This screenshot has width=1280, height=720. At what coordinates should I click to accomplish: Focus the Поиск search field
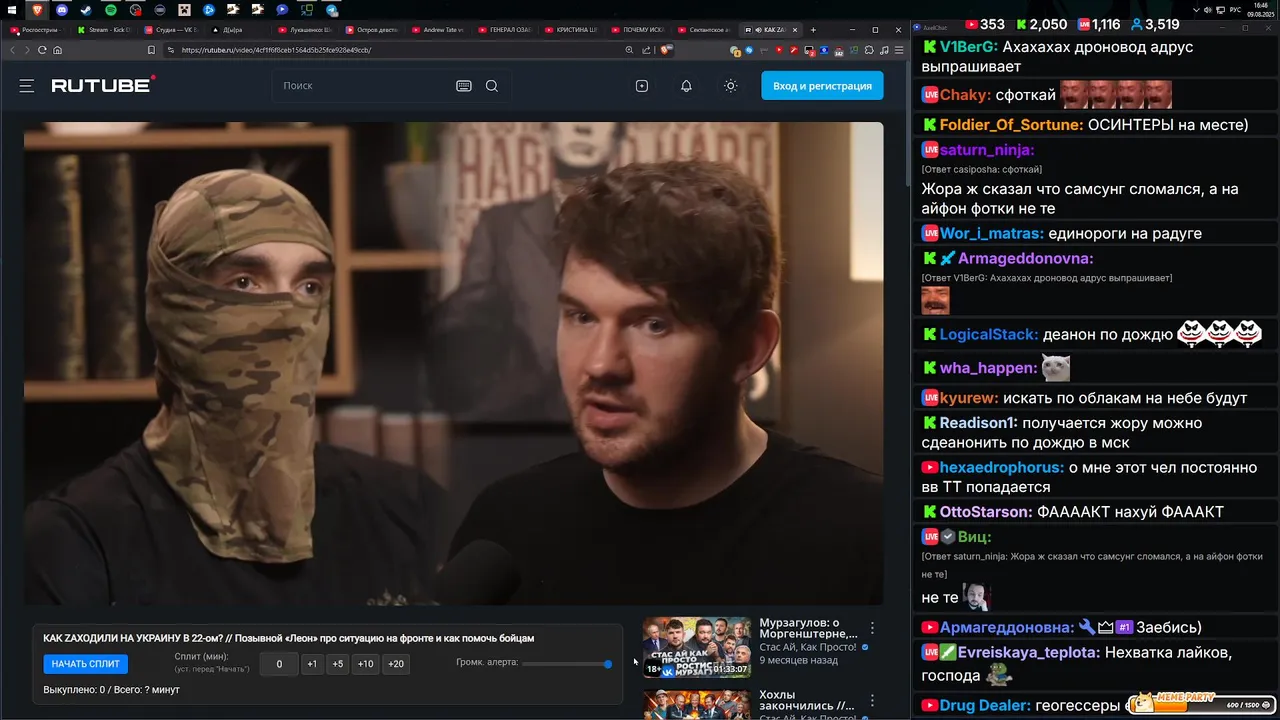pyautogui.click(x=363, y=86)
